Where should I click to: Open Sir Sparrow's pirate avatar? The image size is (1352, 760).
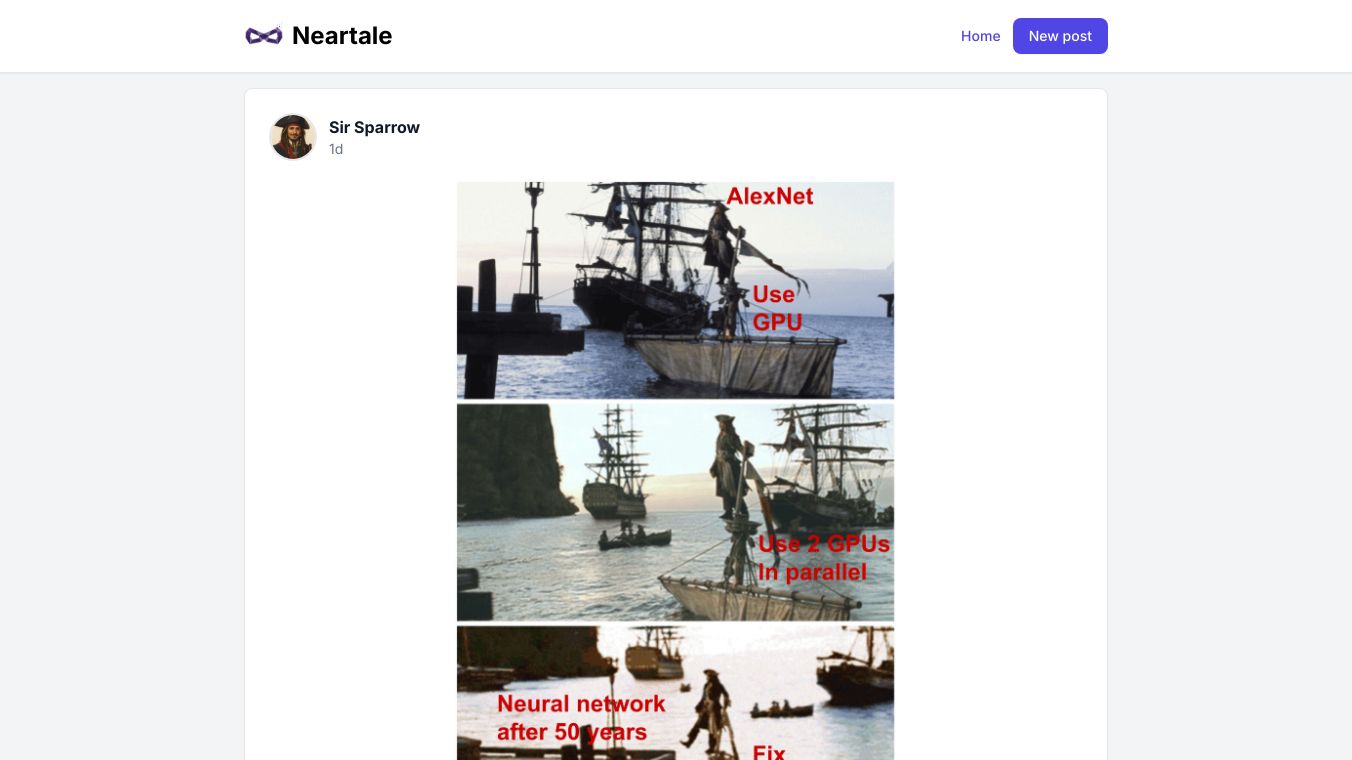point(293,137)
